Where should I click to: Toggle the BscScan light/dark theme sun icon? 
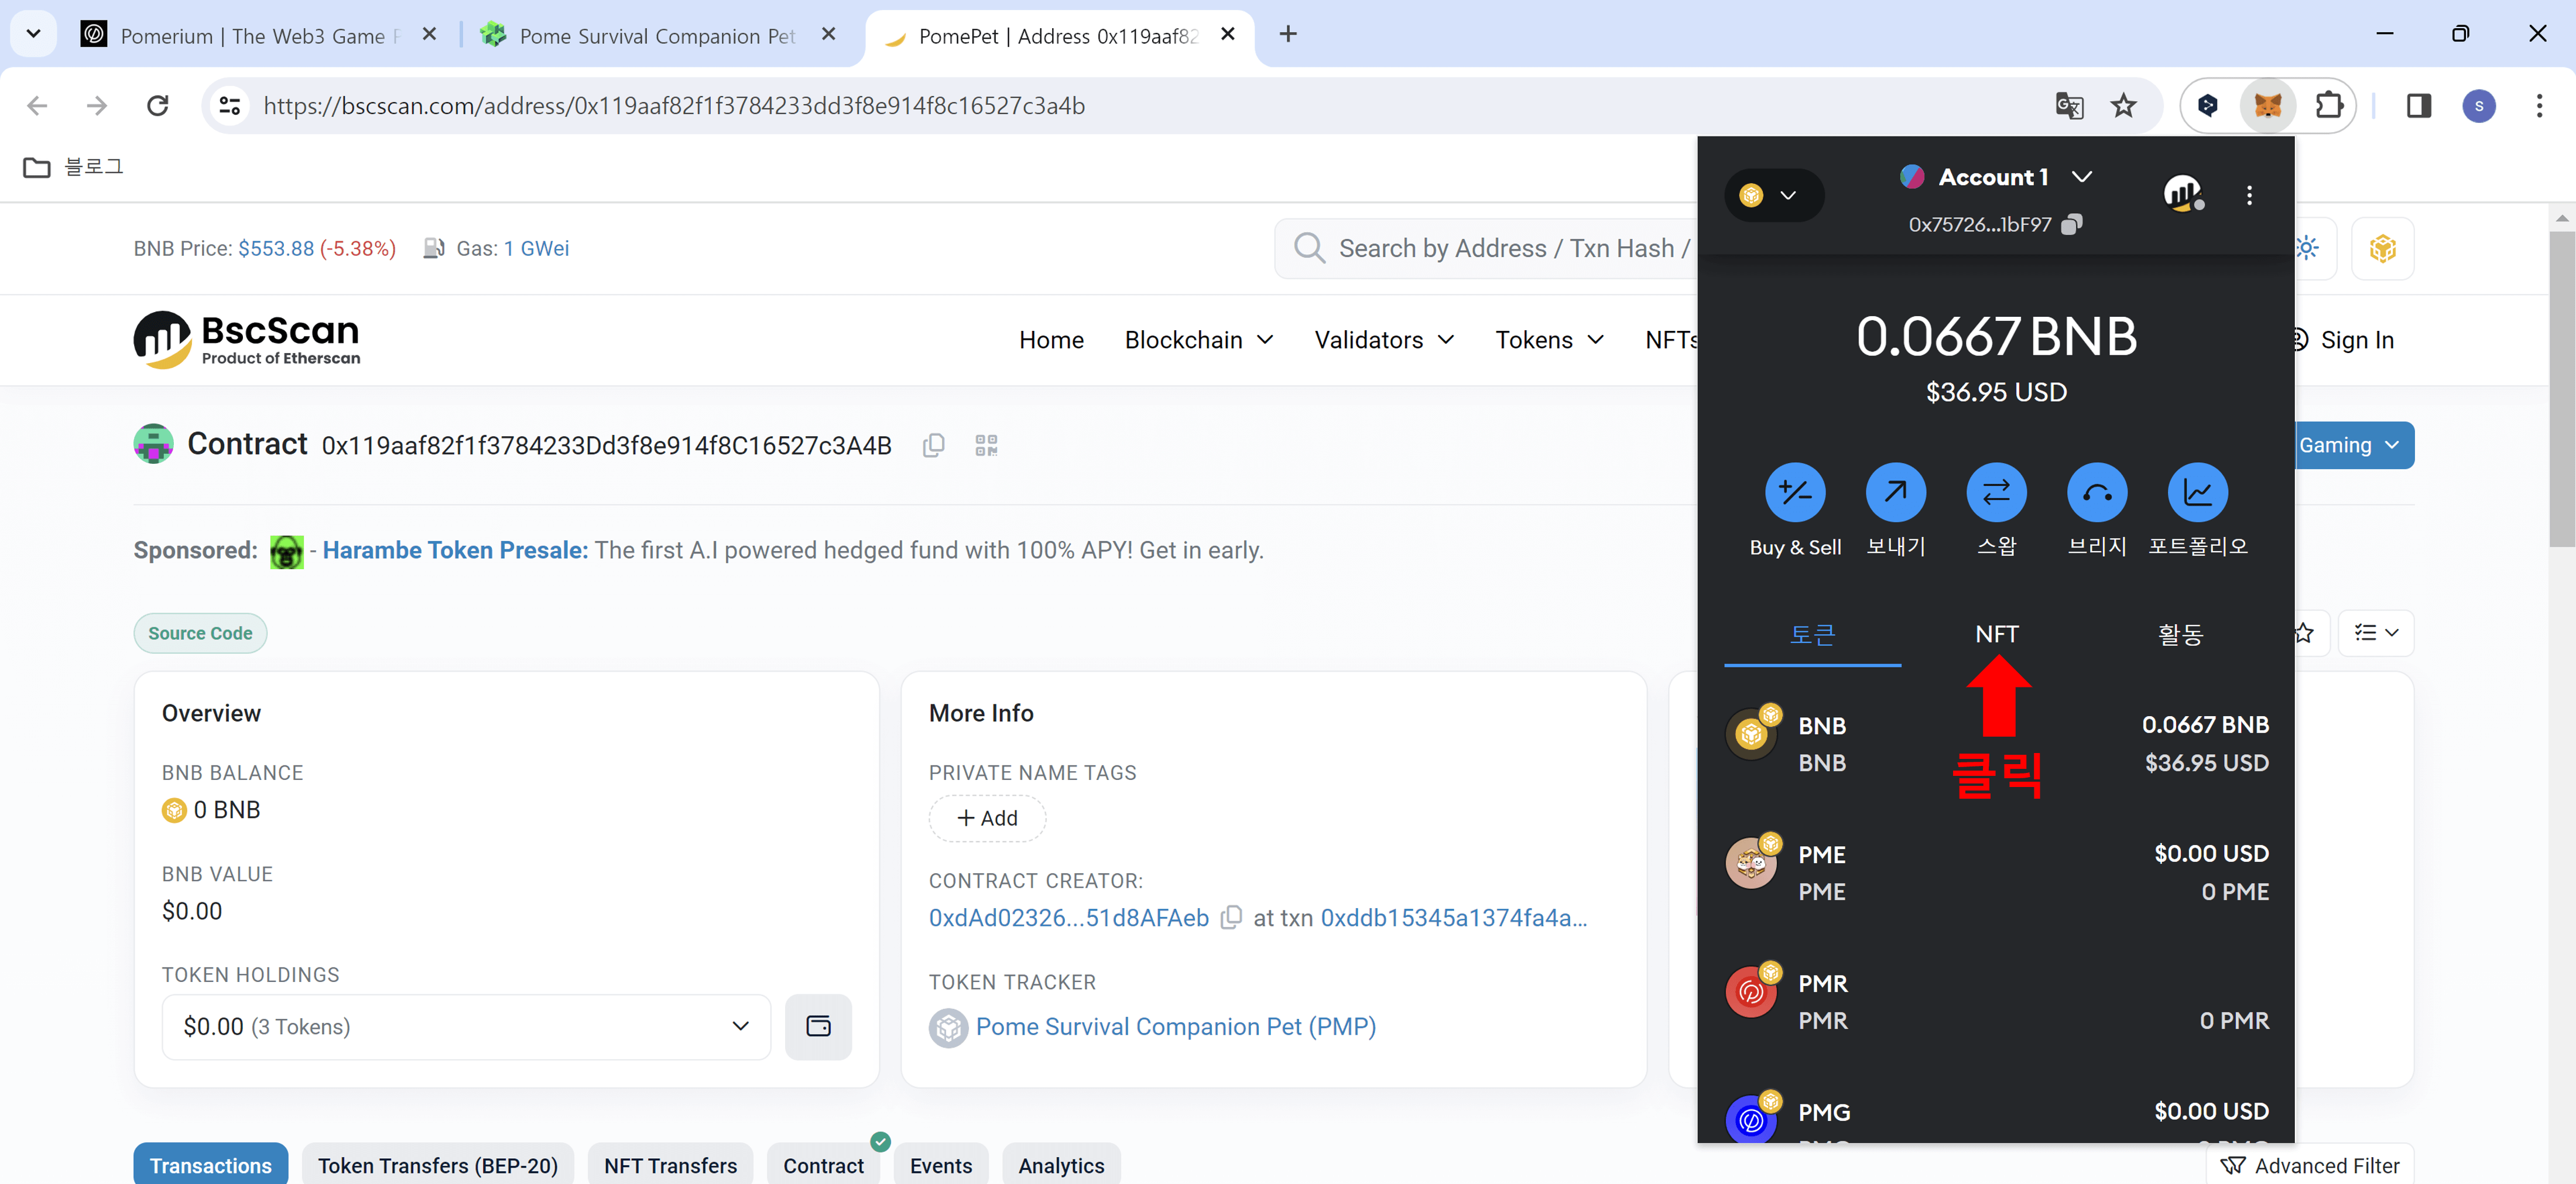(2306, 248)
